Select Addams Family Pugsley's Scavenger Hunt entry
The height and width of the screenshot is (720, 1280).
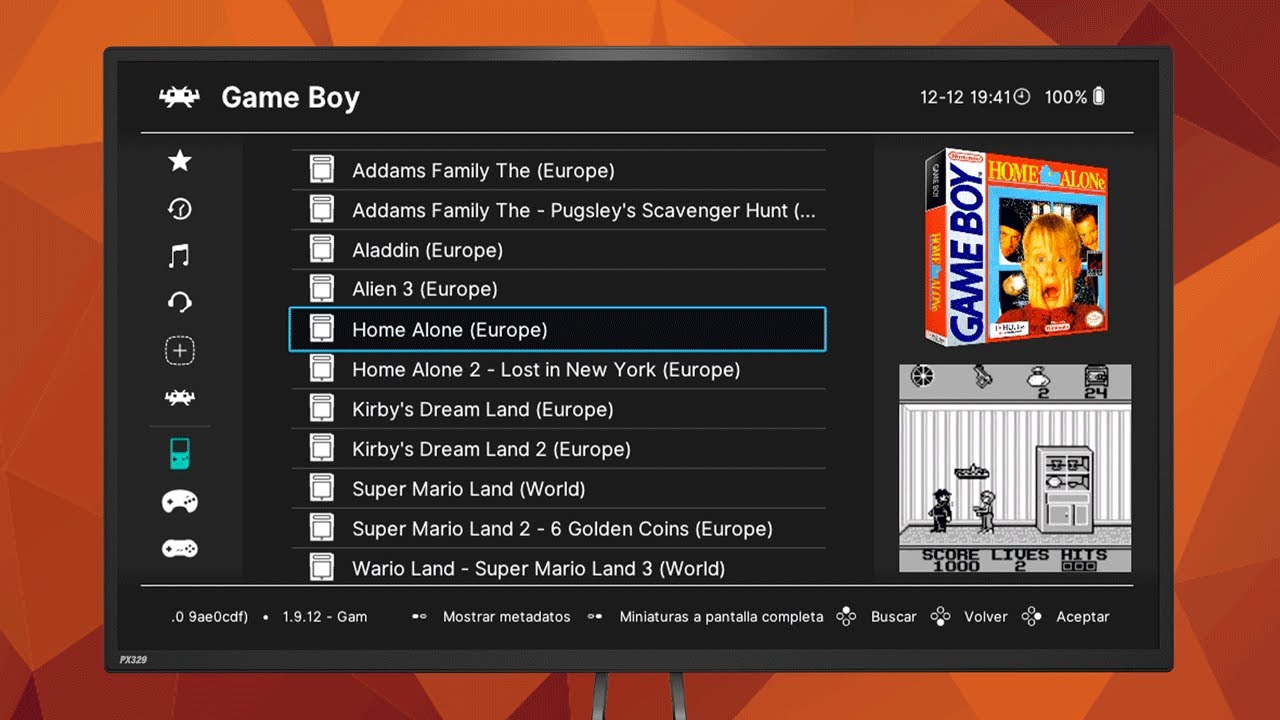(558, 210)
